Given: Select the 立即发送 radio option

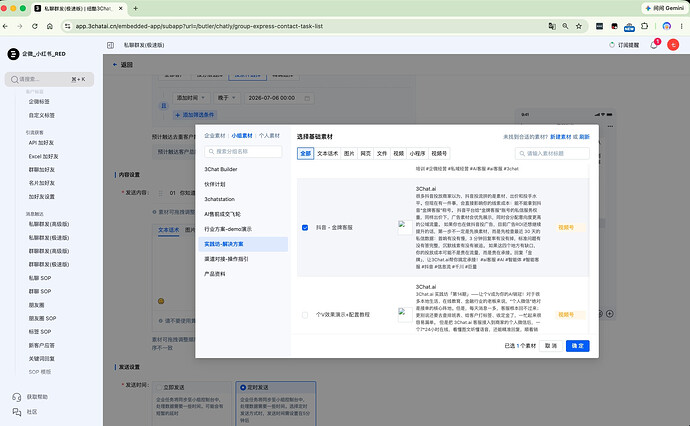Looking at the screenshot, I should click(x=159, y=387).
